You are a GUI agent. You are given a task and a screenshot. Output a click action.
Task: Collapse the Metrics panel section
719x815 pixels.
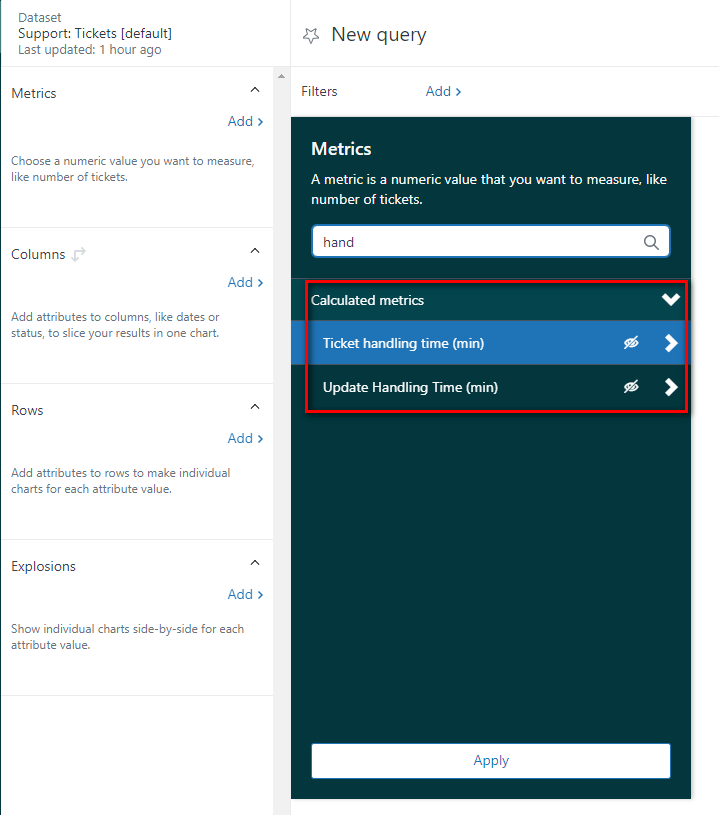point(254,91)
